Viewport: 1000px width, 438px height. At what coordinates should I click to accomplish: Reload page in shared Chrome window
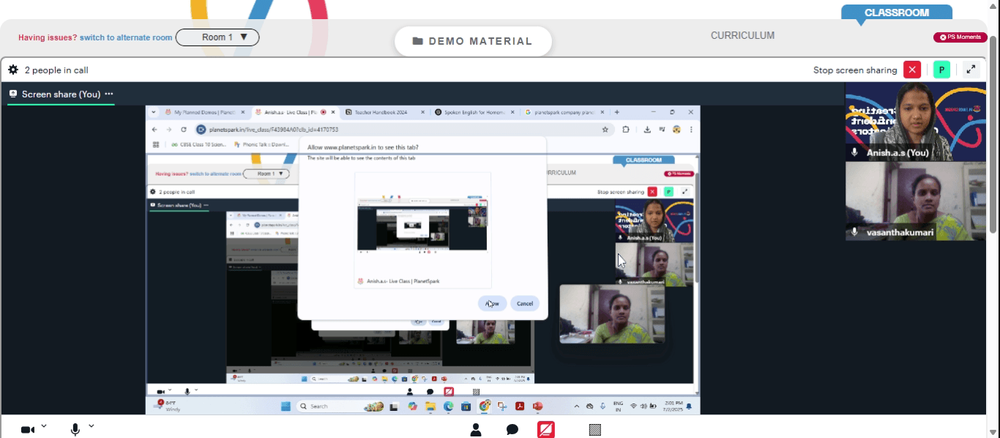pos(184,129)
